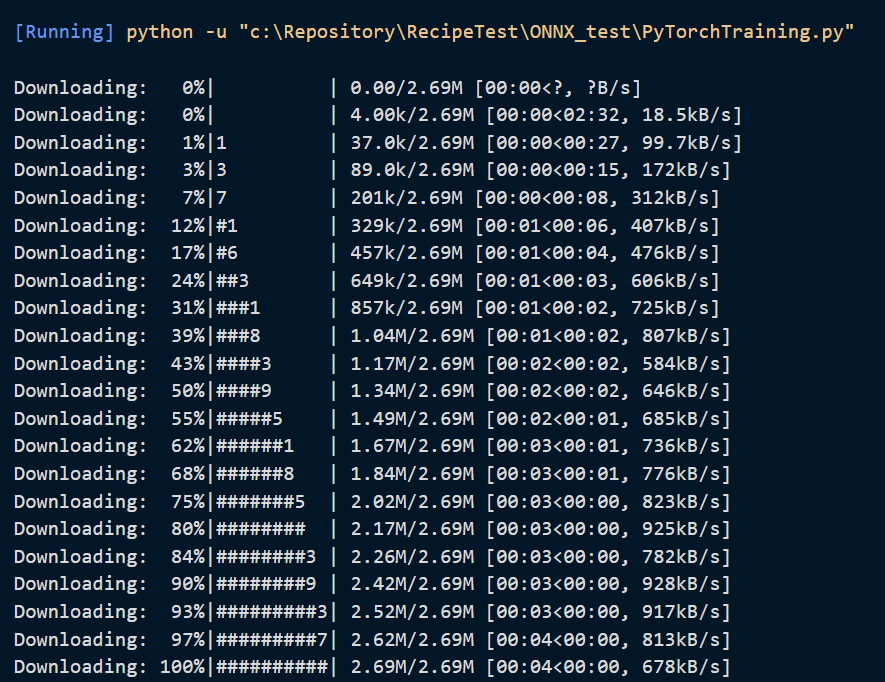Click the 2.69M/2.69M completed progress text
Viewport: 885px width, 682px height.
click(412, 667)
